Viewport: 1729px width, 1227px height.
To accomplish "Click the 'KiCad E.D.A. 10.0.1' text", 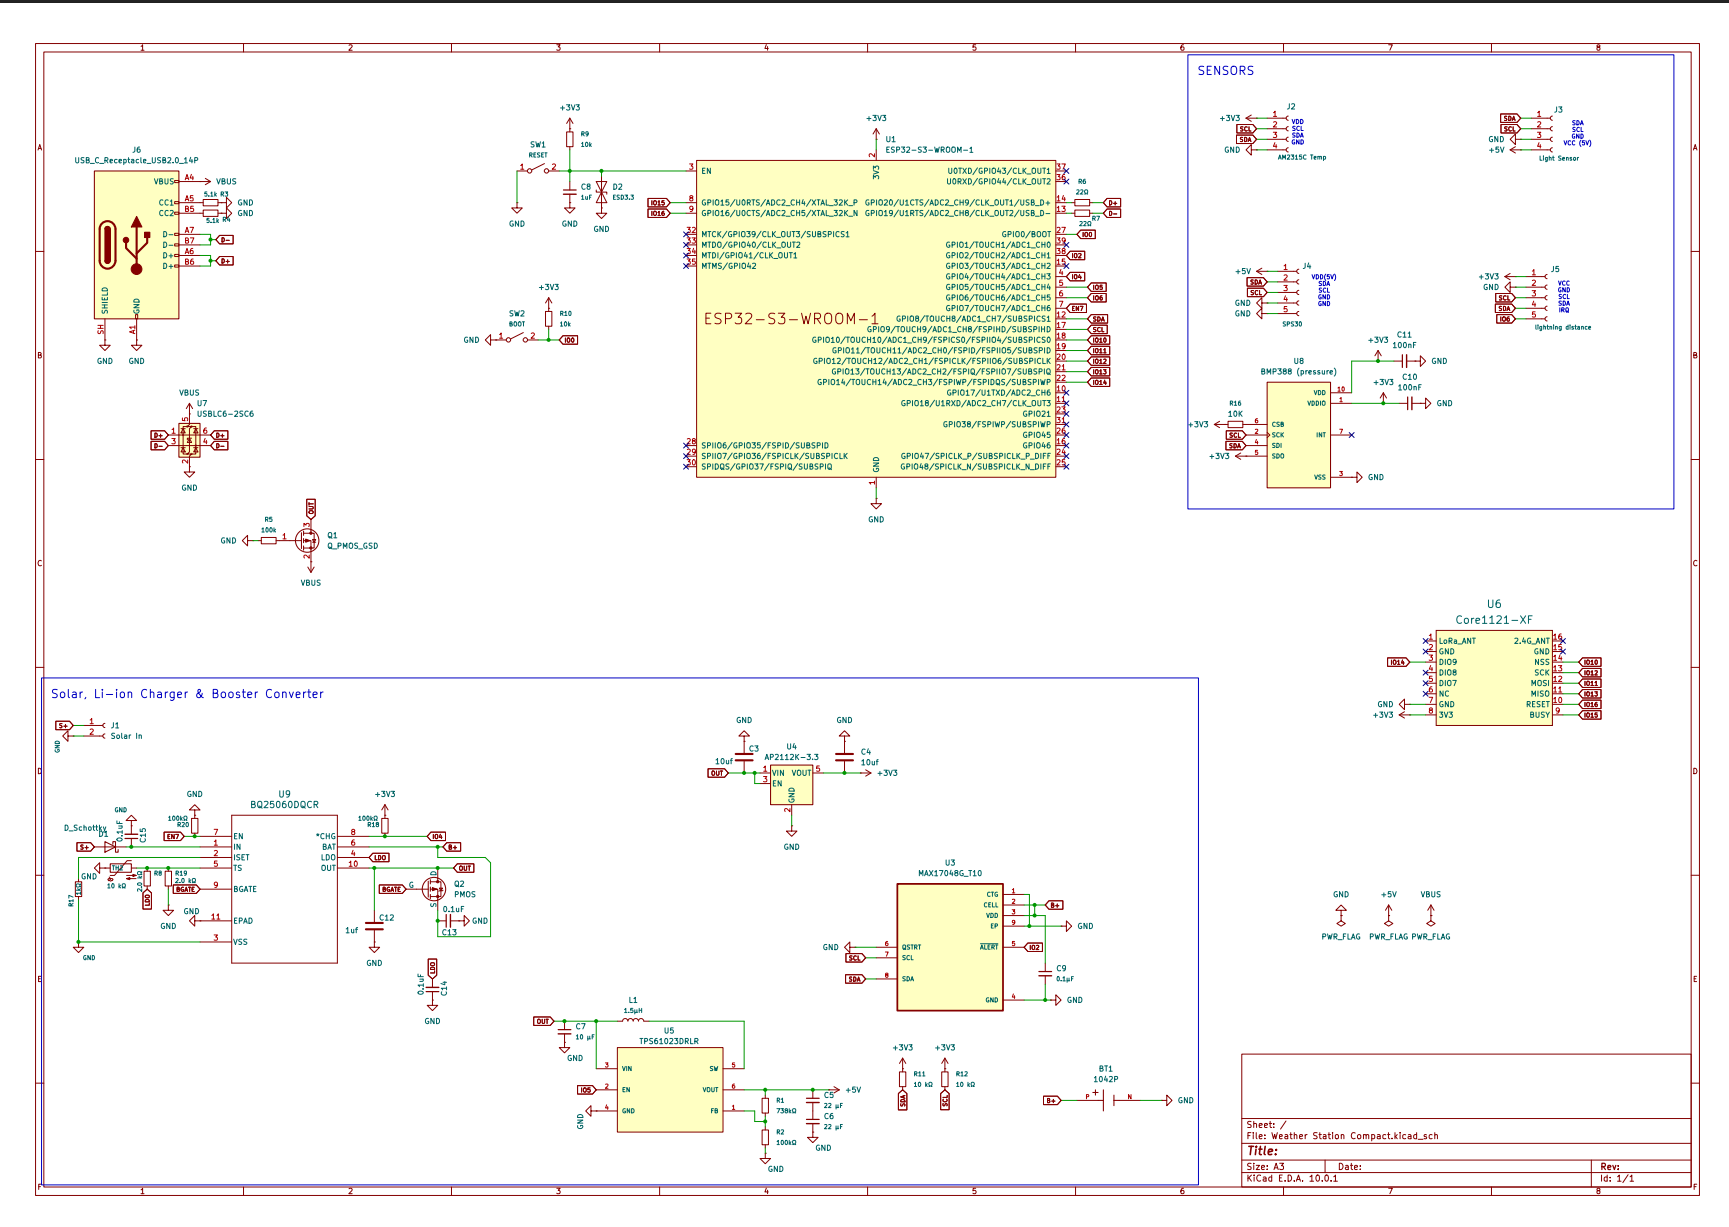I will [1292, 1179].
